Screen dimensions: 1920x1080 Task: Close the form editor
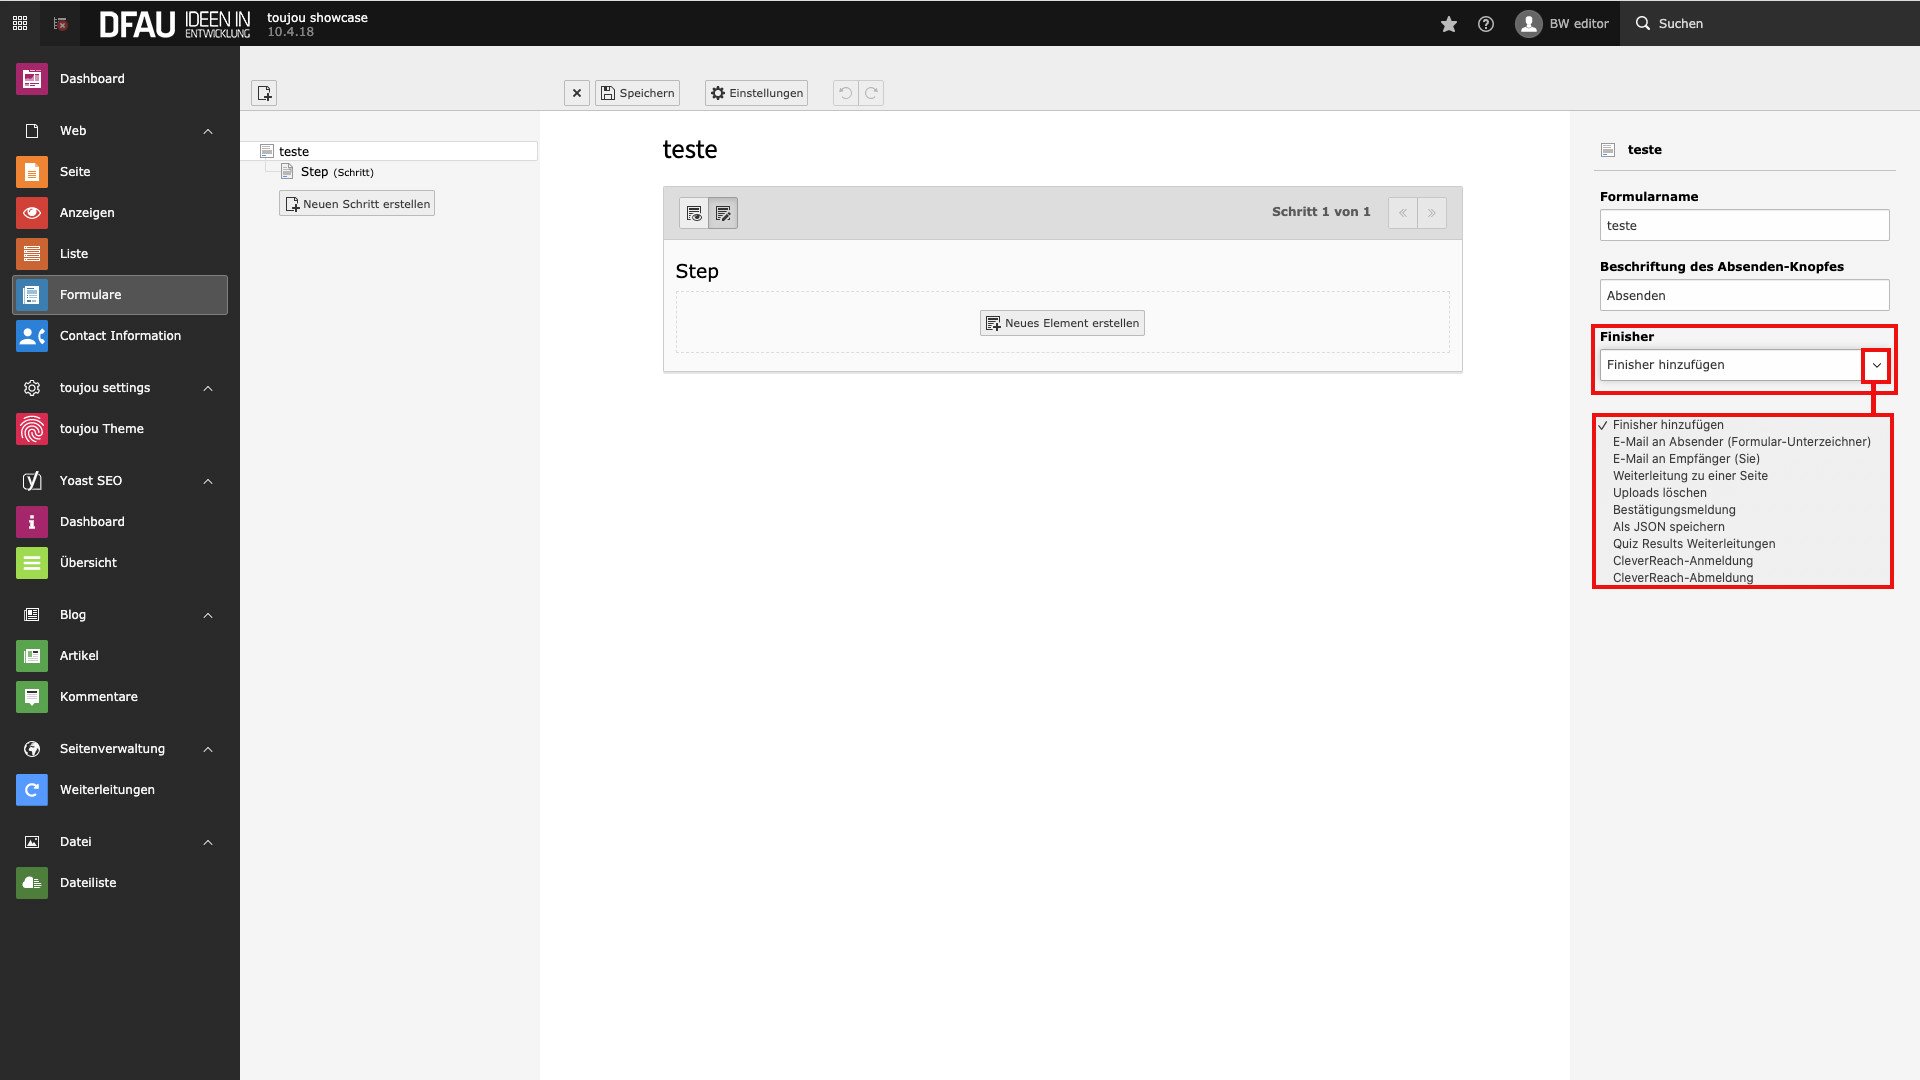(577, 93)
